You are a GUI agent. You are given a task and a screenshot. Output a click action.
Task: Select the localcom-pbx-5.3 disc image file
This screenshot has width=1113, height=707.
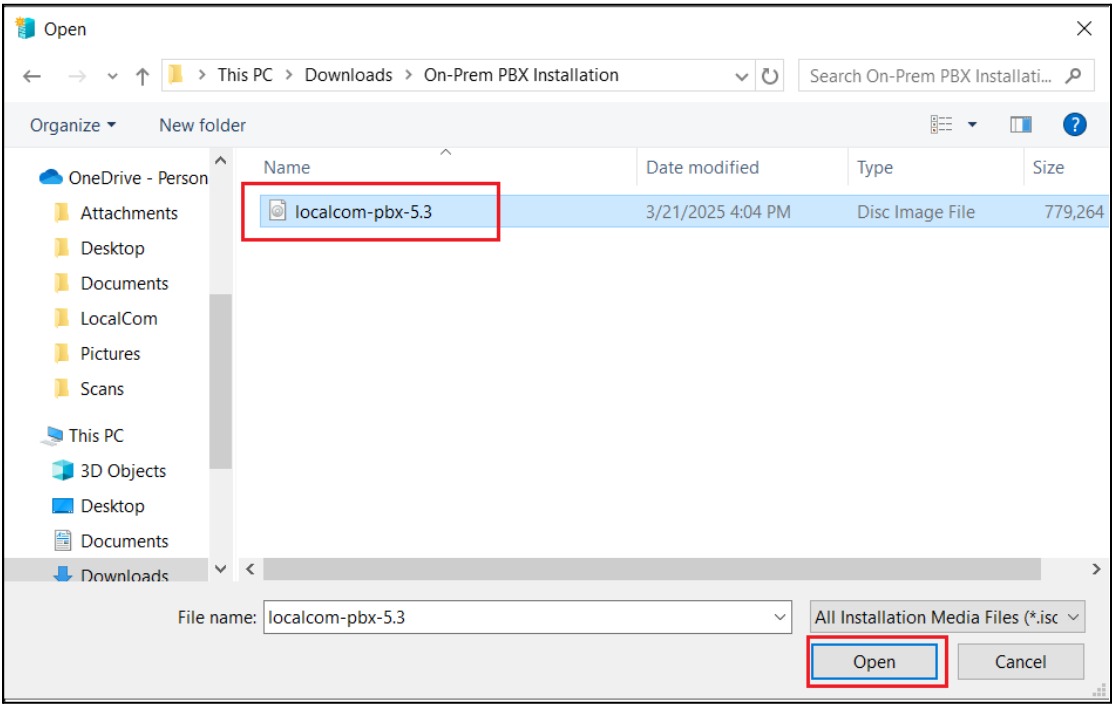pos(363,212)
